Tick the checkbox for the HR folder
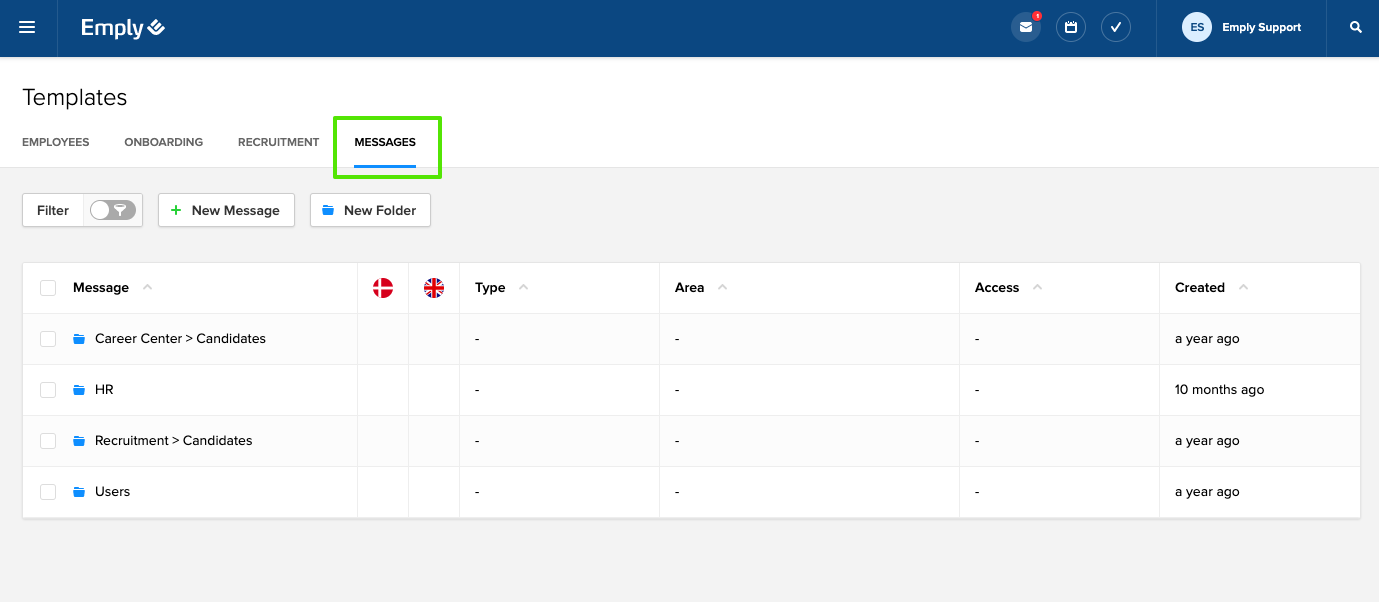This screenshot has width=1379, height=602. [x=48, y=390]
